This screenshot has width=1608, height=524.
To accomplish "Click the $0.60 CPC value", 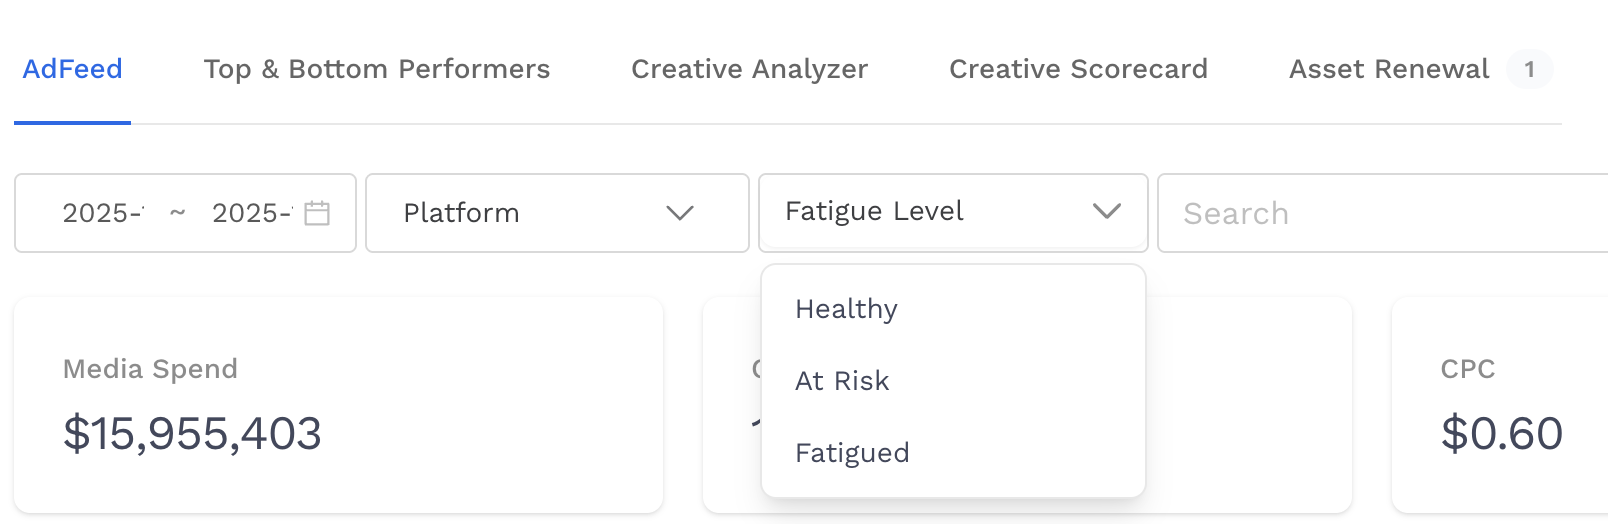I will coord(1501,433).
